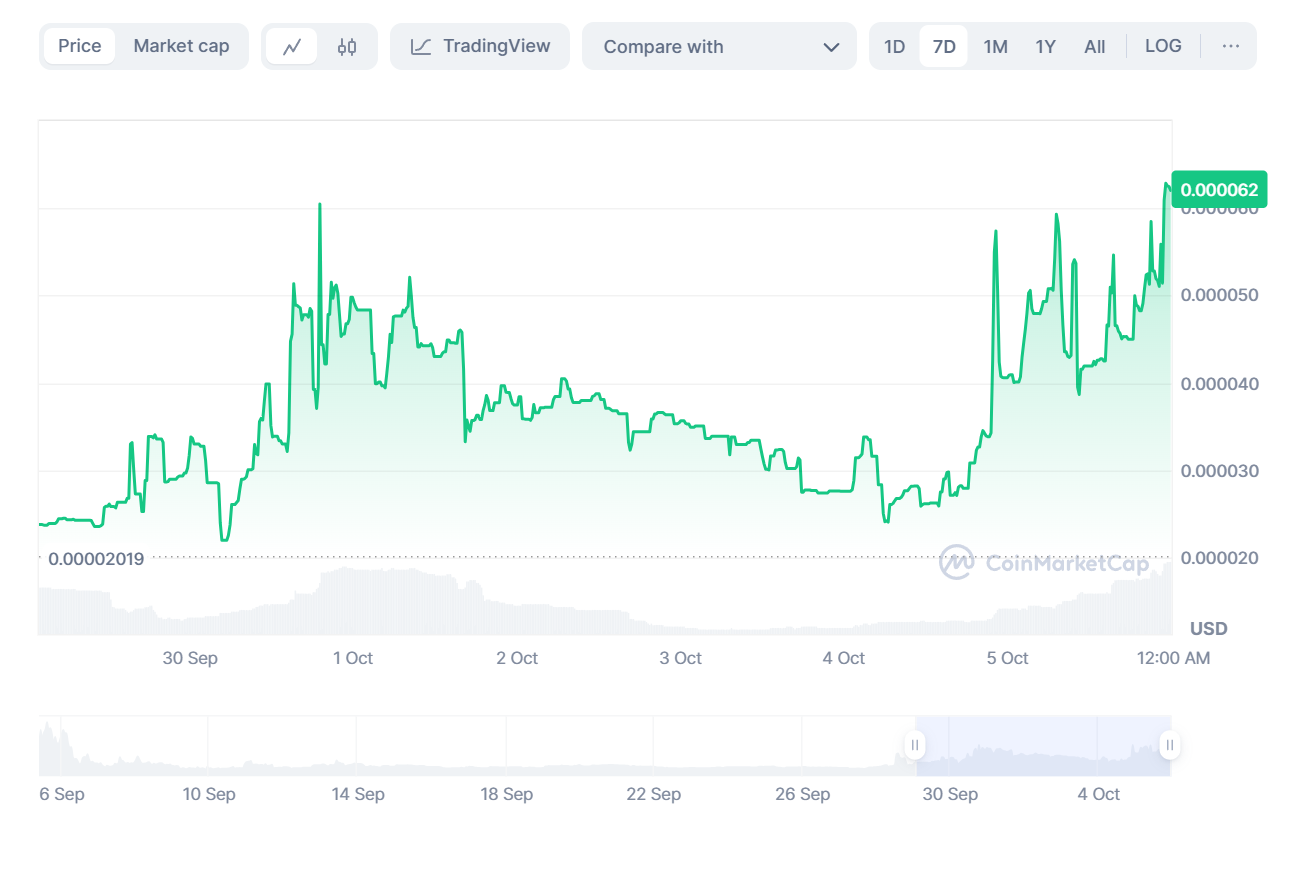Click the 0.000020 y-axis label
The width and height of the screenshot is (1309, 873).
[x=1220, y=558]
